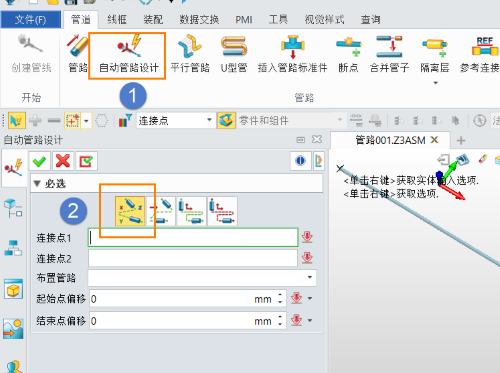Toggle the selection hint arrow icon
This screenshot has width=500, height=373.
coord(16,120)
